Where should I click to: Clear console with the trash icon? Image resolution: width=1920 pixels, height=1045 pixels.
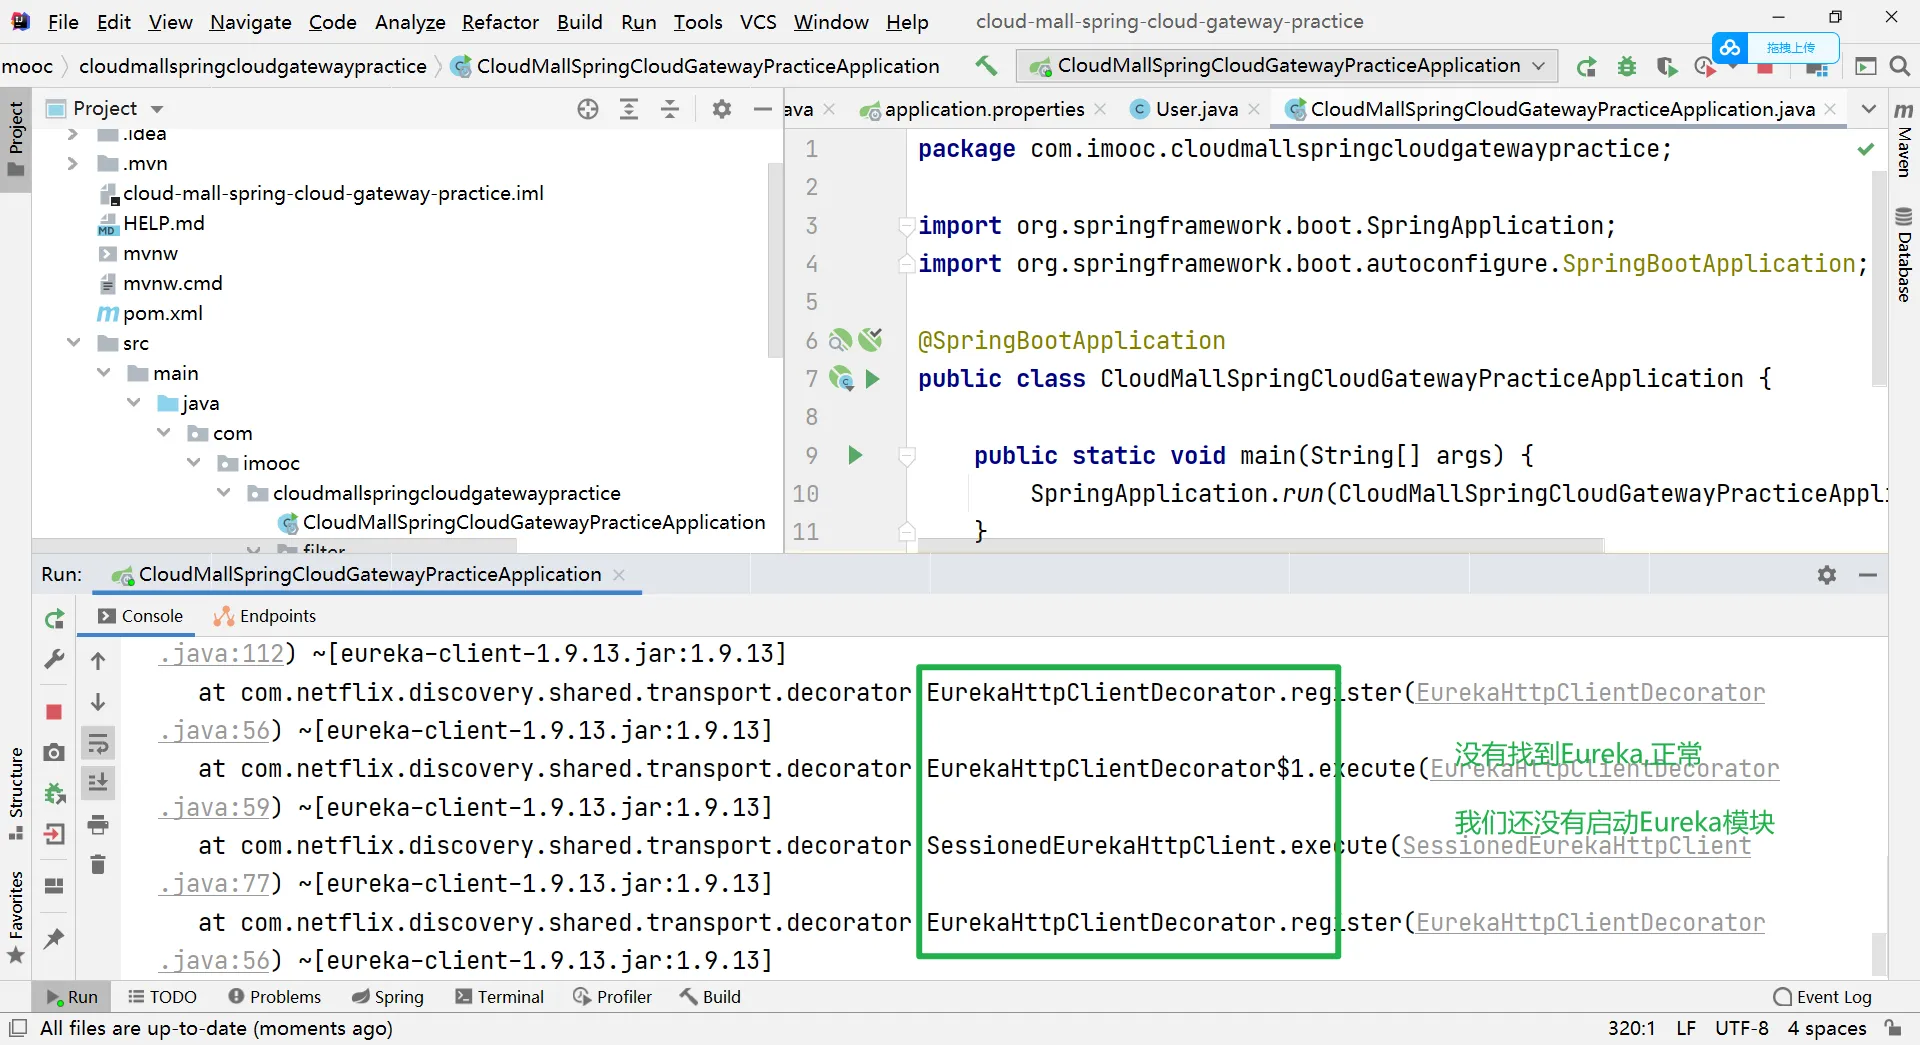pos(98,864)
